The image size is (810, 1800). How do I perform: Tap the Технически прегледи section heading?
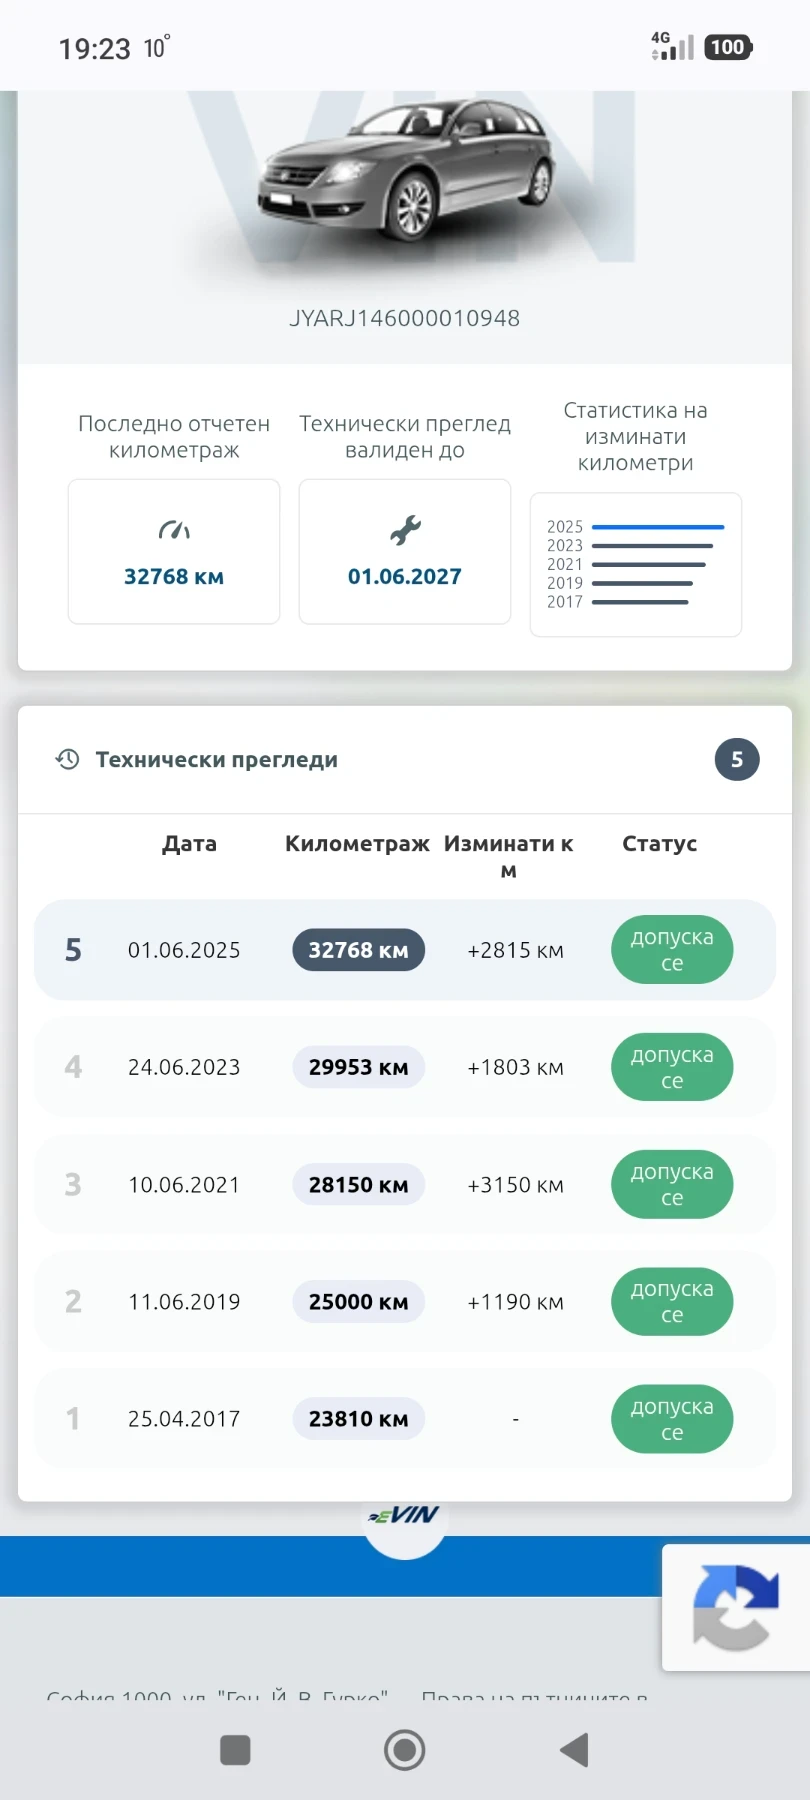pyautogui.click(x=217, y=759)
